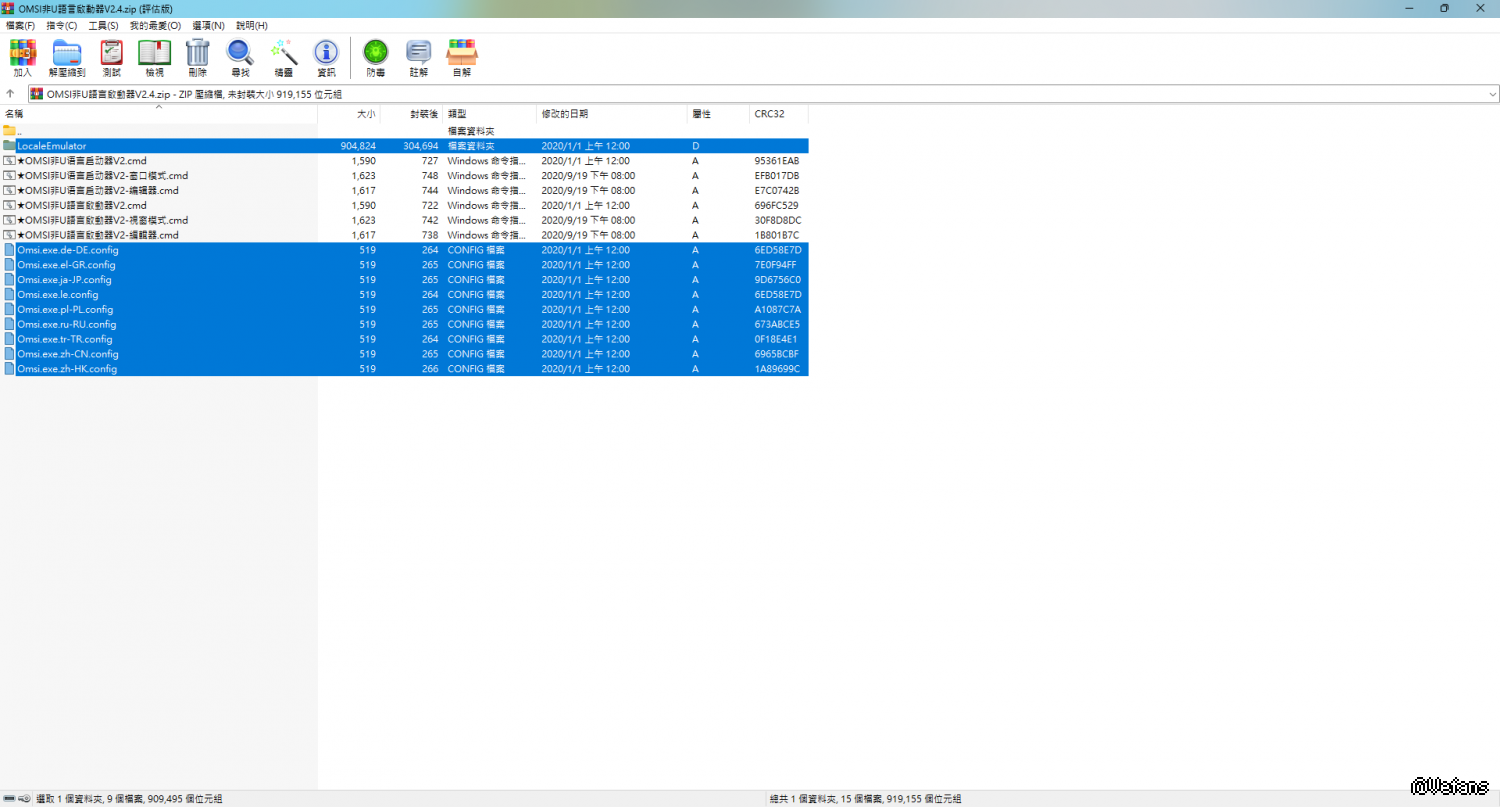Open the 檔案(F) menu
Viewport: 1500px width, 807px height.
pyautogui.click(x=20, y=25)
